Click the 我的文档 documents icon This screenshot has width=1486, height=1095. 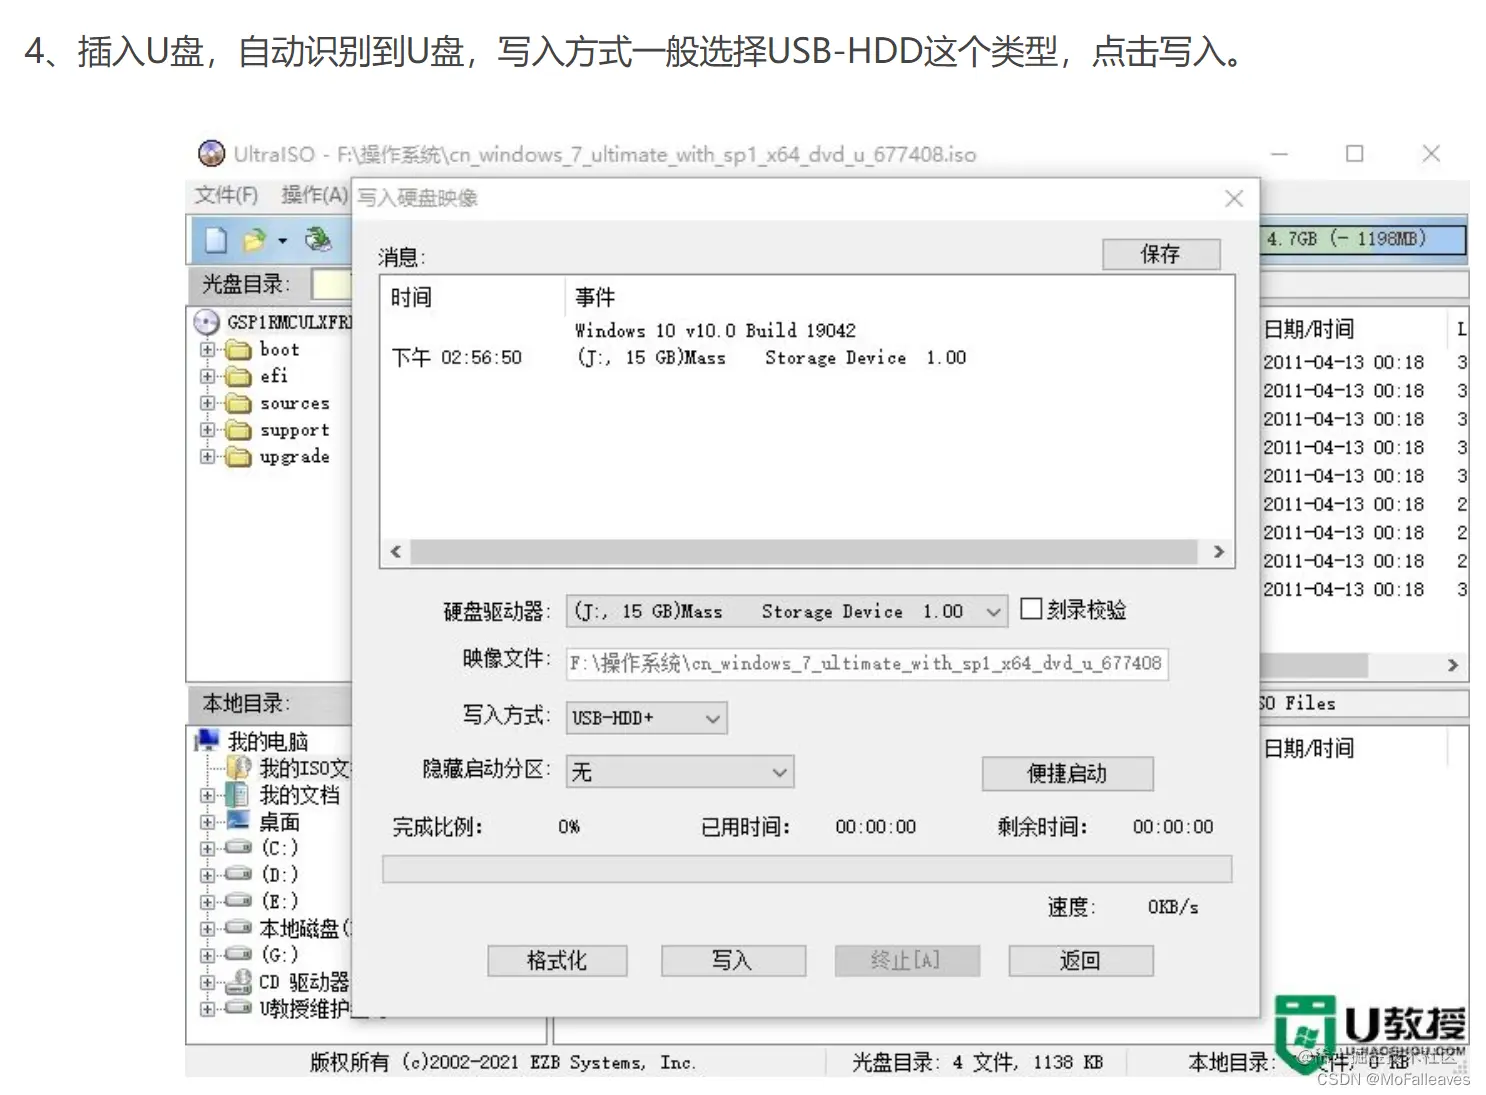[237, 795]
